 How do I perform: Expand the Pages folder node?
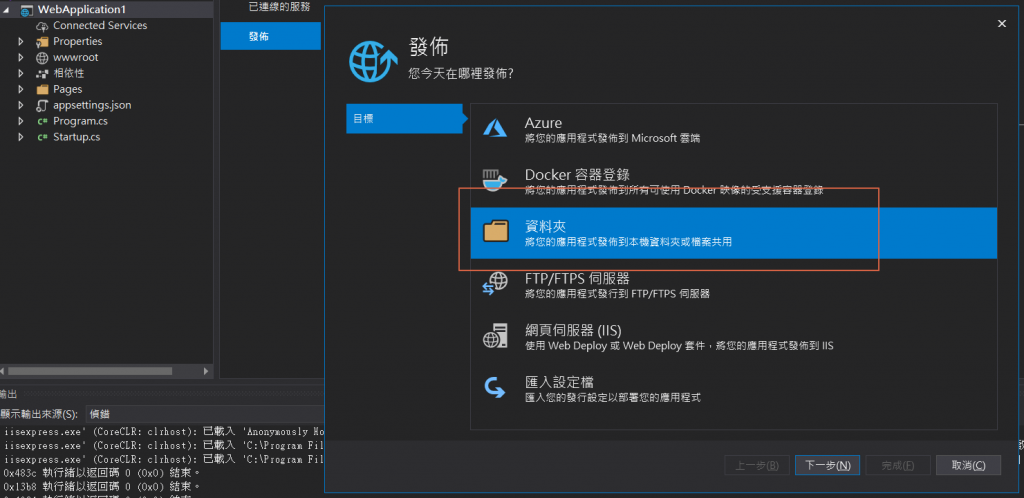(x=21, y=89)
